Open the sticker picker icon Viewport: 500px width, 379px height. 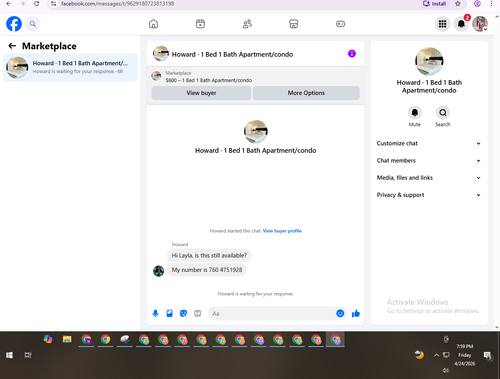click(183, 313)
